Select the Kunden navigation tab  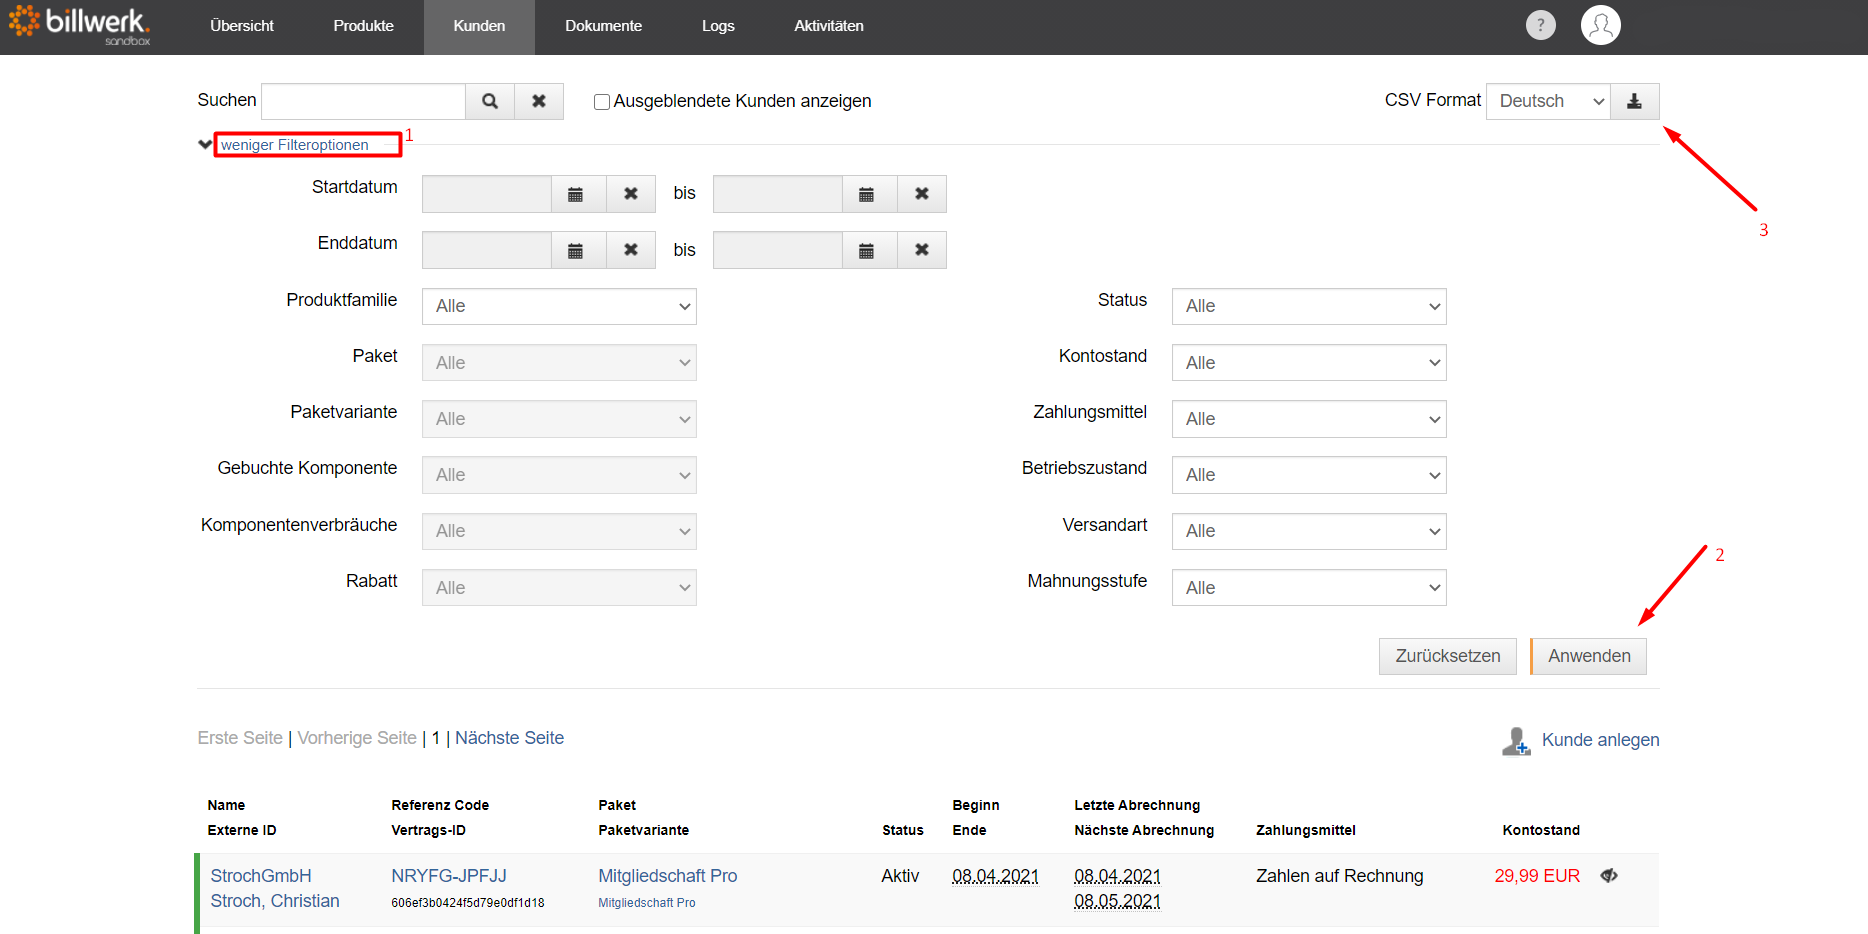click(x=479, y=26)
